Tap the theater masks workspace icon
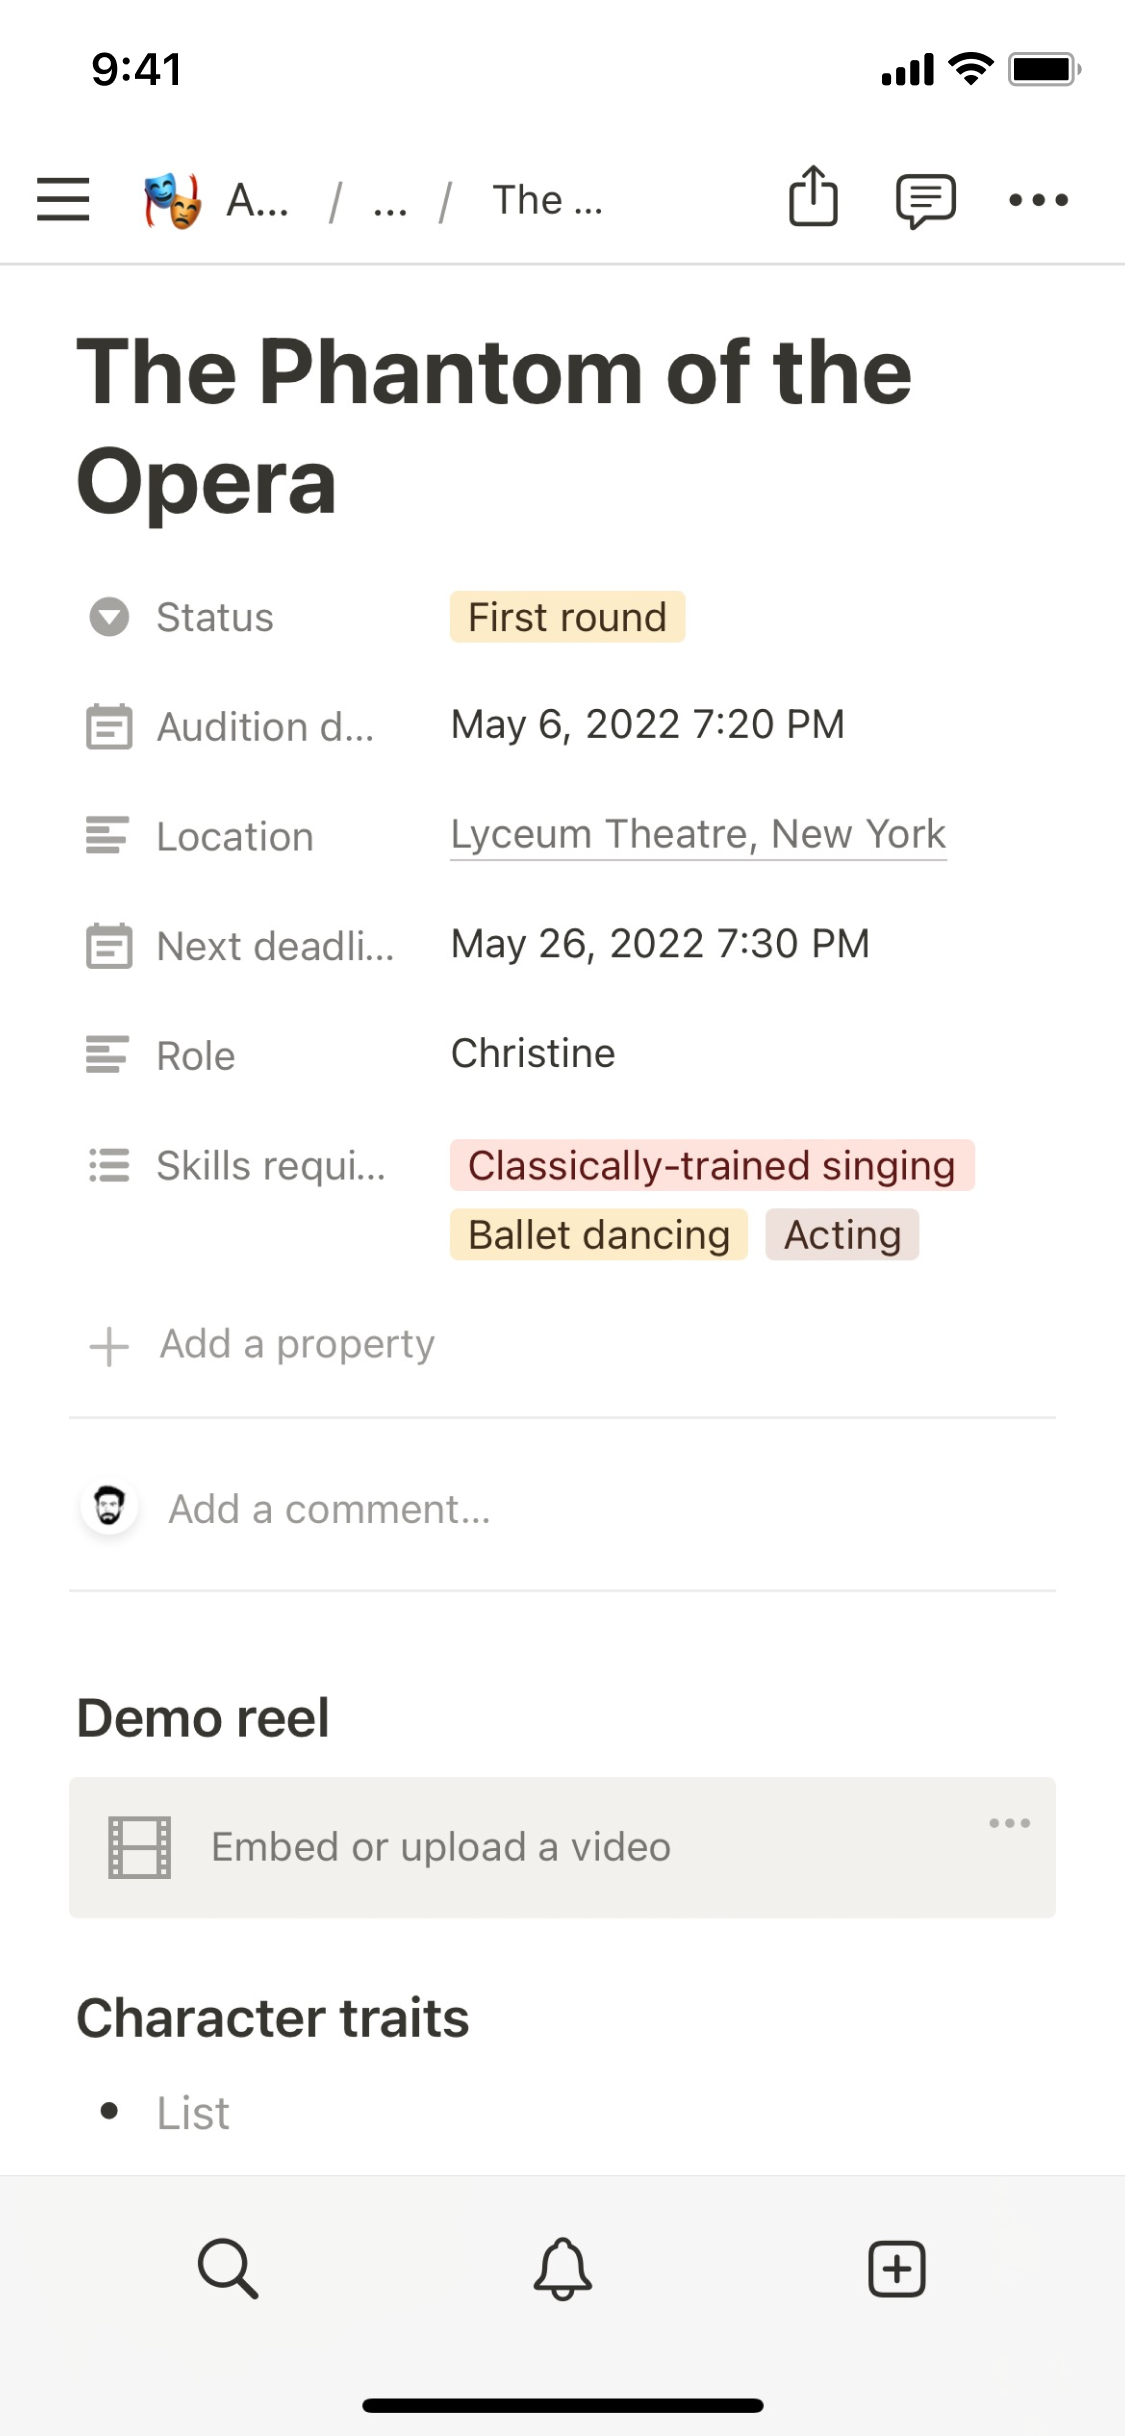This screenshot has height=2436, width=1125. (172, 200)
